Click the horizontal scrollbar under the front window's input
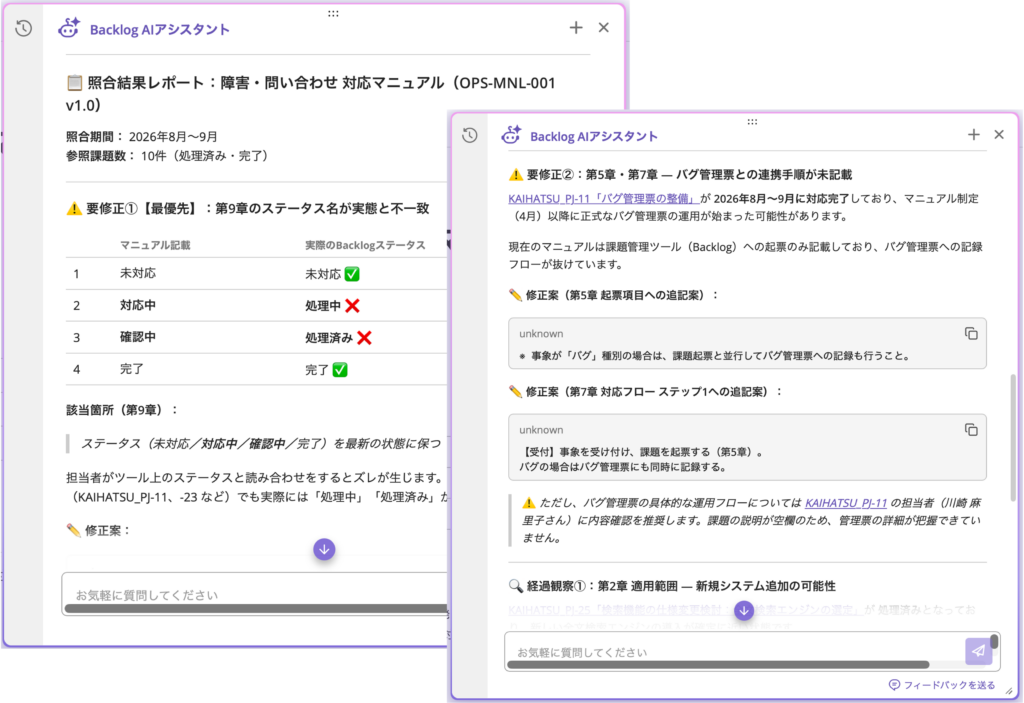1024x703 pixels. click(x=718, y=665)
